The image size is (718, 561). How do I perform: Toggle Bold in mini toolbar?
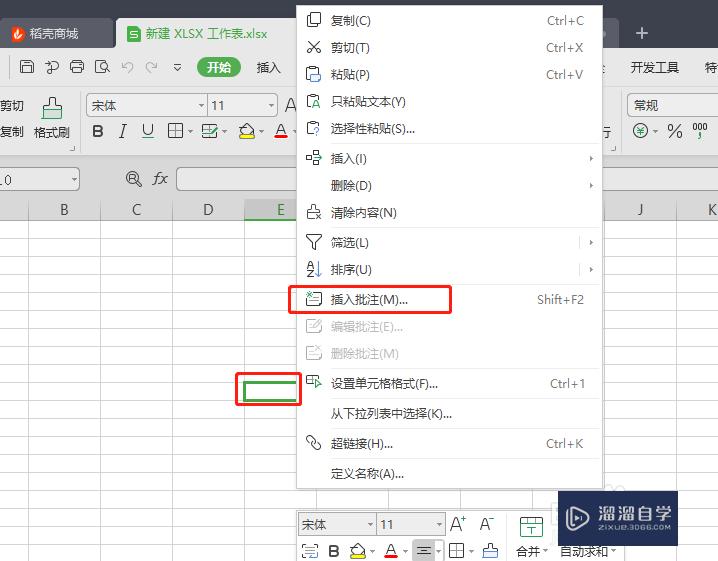pos(334,551)
